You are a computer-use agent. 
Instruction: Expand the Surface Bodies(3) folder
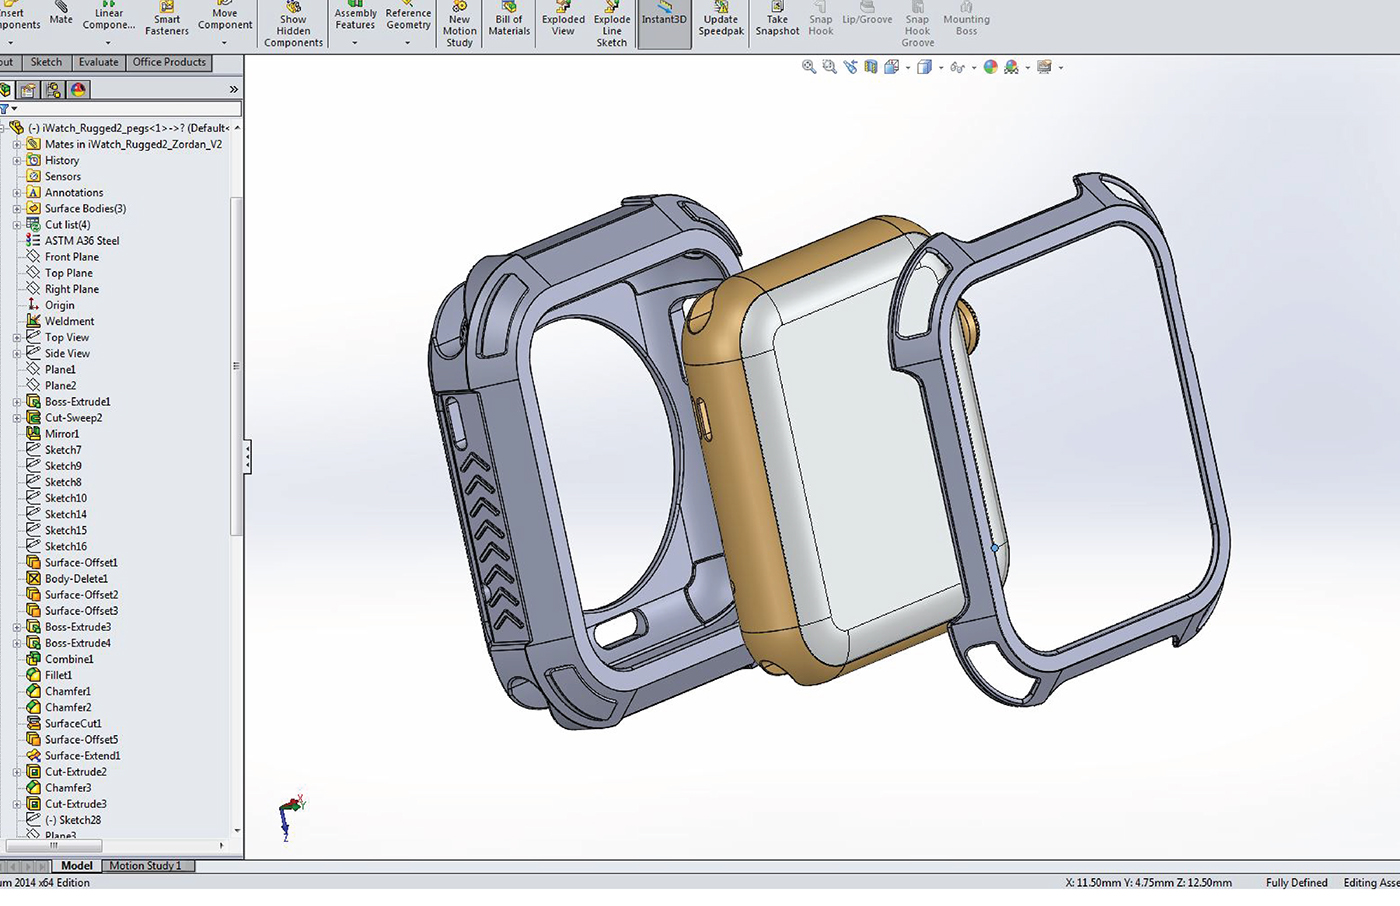coord(17,209)
